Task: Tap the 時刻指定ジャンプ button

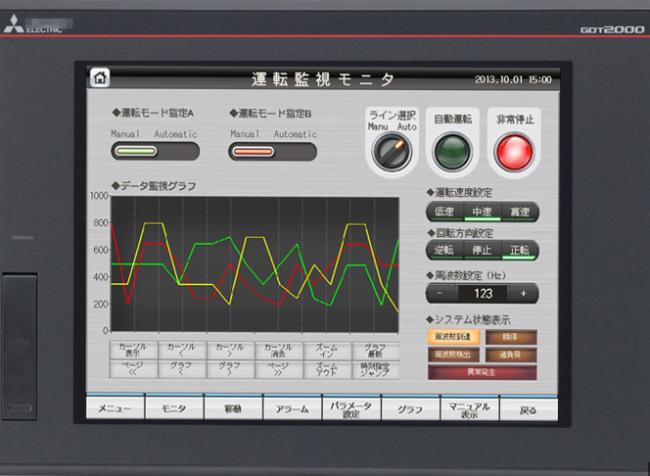Action: (x=376, y=369)
